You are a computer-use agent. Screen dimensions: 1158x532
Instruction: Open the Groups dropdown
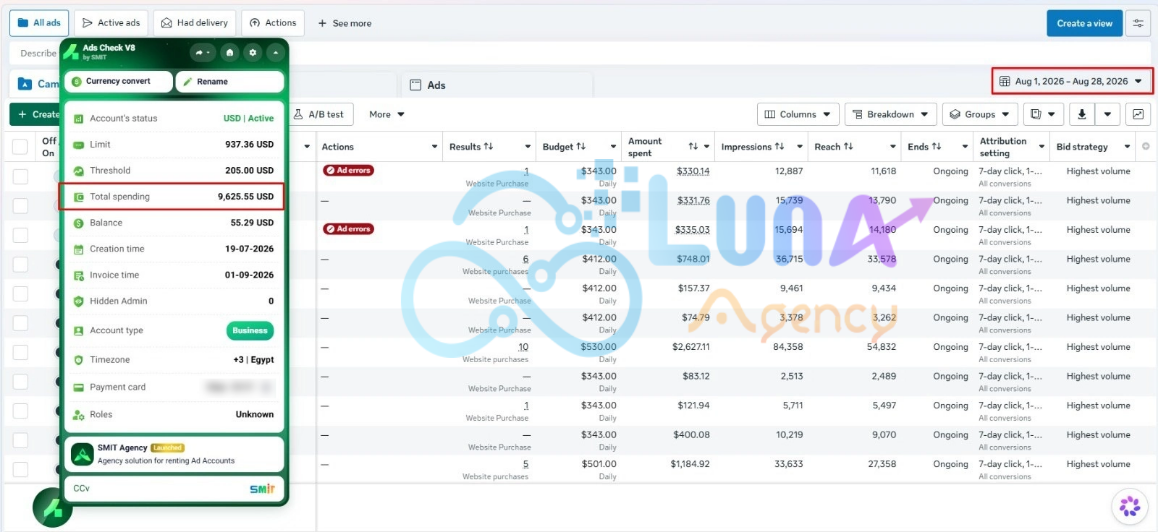pyautogui.click(x=980, y=115)
